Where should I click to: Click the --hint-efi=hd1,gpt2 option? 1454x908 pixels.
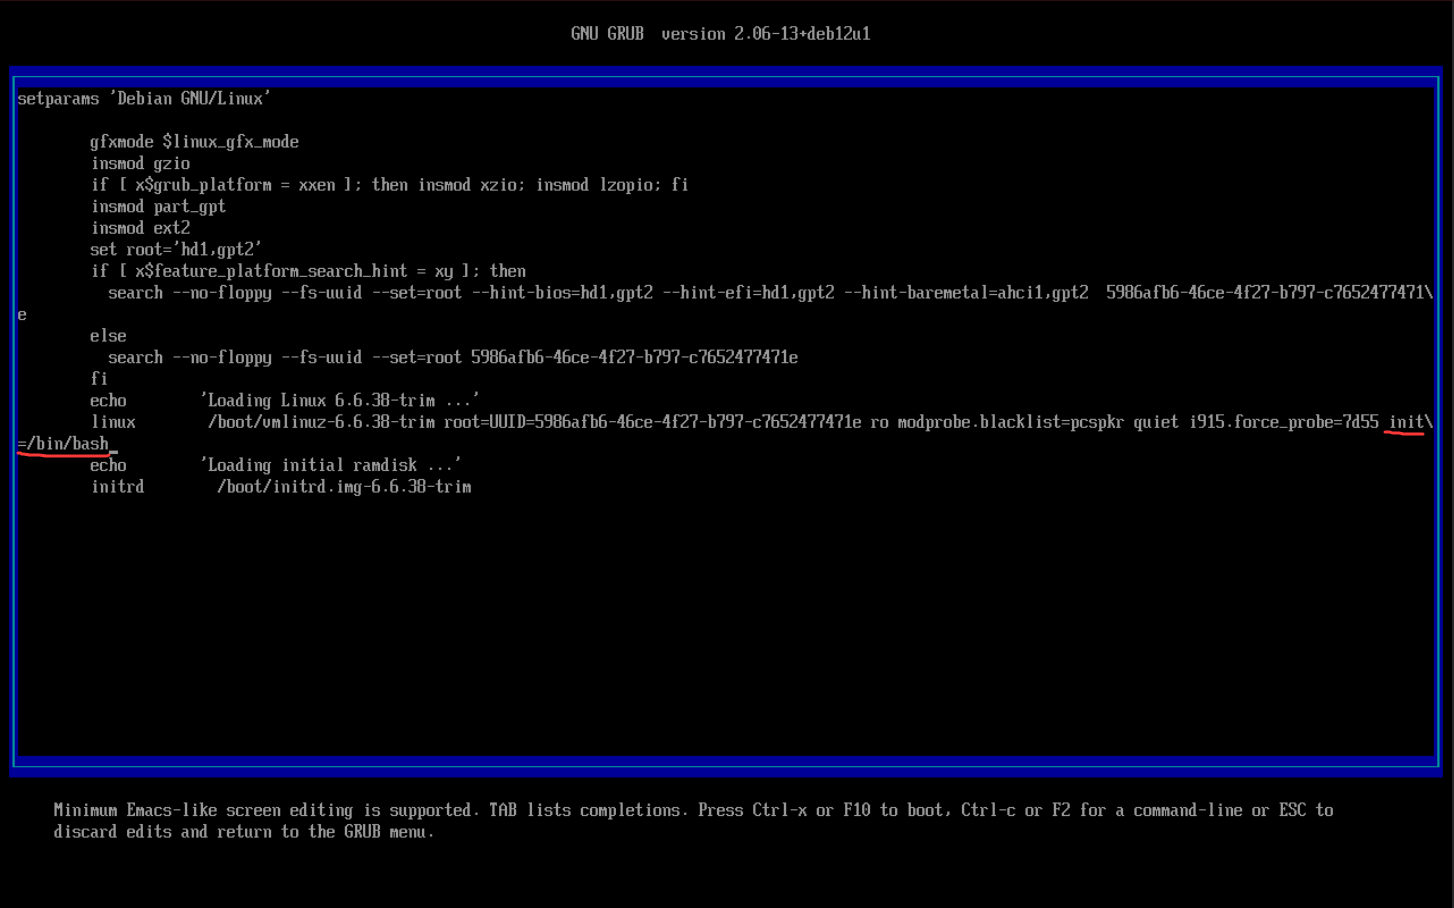click(x=748, y=293)
